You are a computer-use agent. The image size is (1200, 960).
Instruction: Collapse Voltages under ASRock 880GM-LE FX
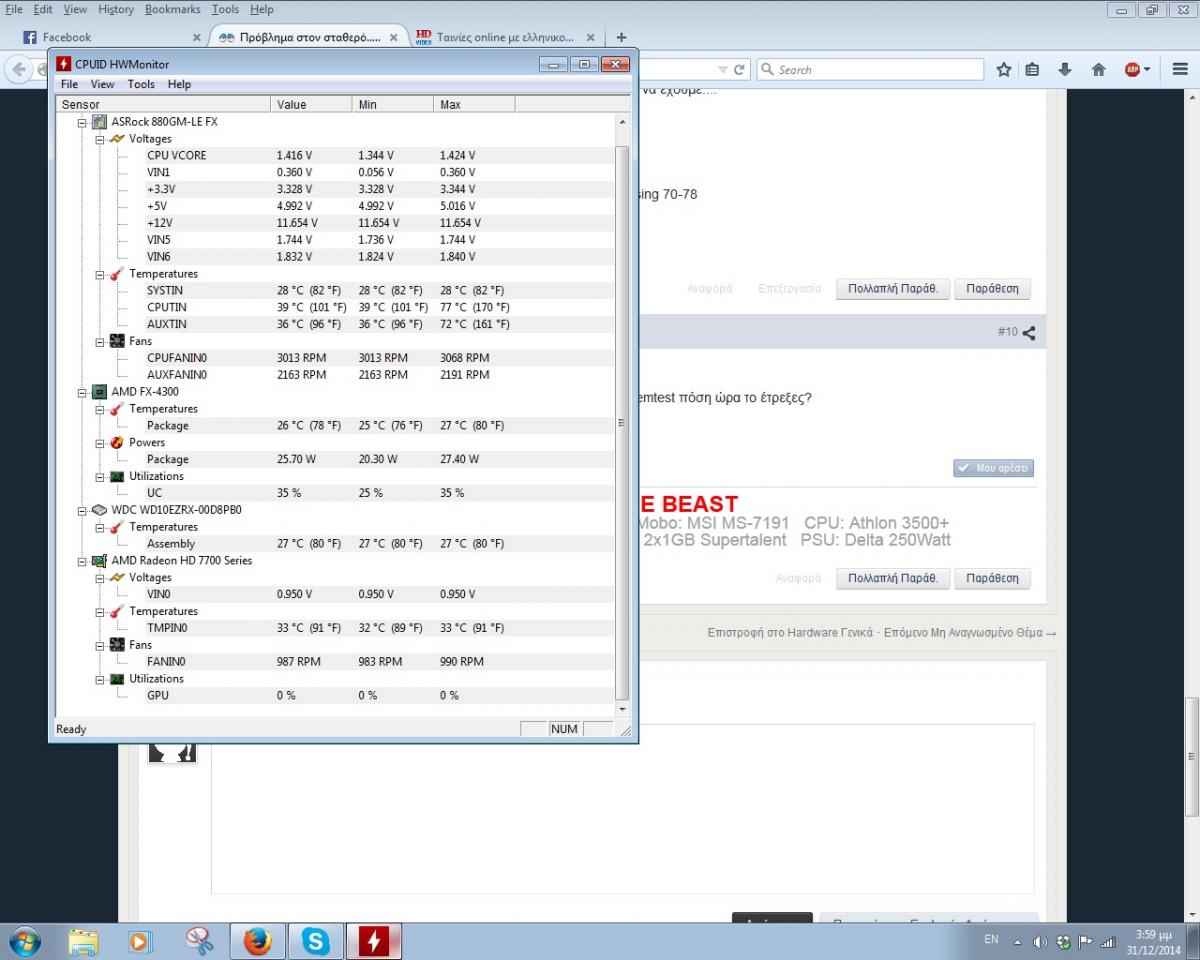point(100,139)
